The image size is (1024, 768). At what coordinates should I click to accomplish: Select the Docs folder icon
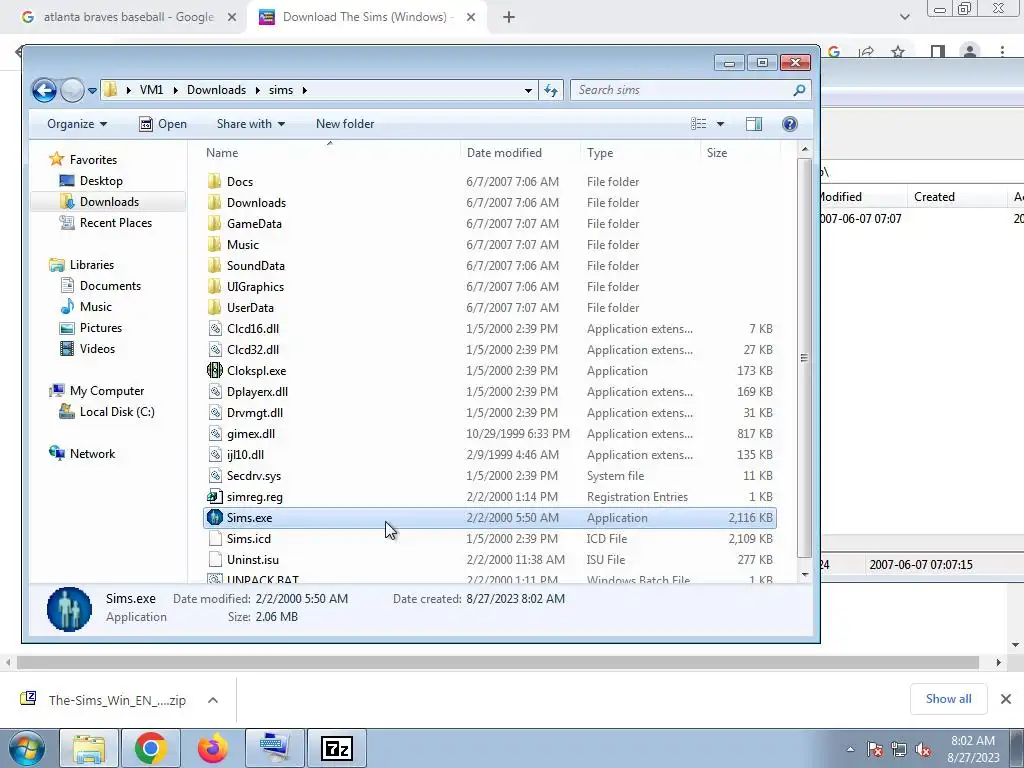(214, 182)
